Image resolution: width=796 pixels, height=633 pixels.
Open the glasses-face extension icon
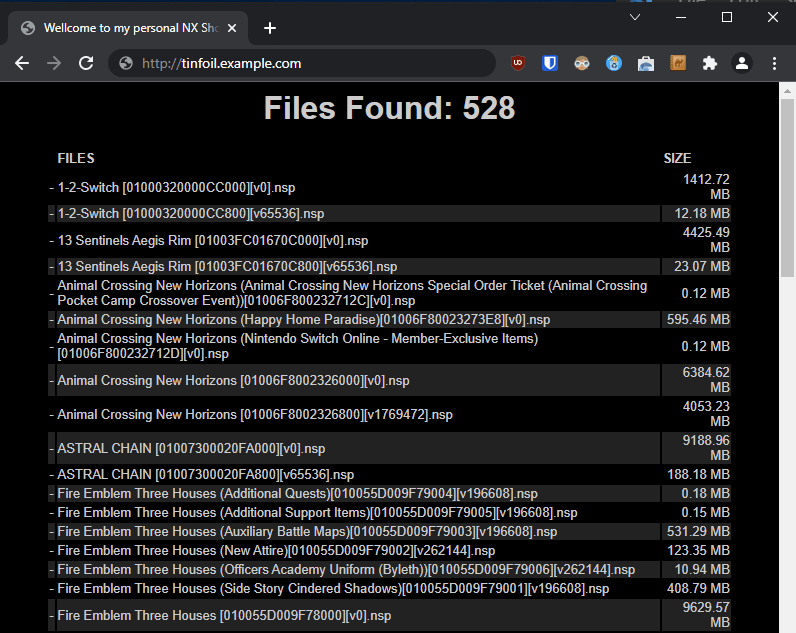click(582, 63)
